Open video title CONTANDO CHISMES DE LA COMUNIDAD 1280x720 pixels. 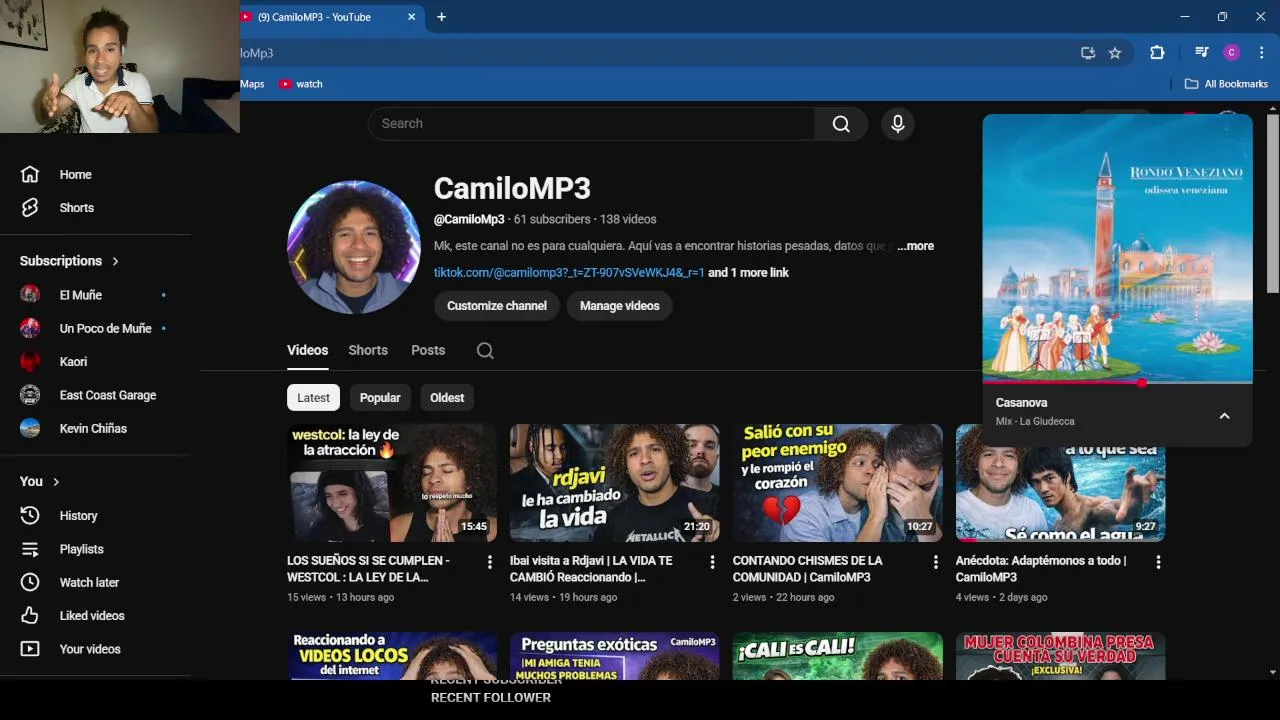pos(808,569)
